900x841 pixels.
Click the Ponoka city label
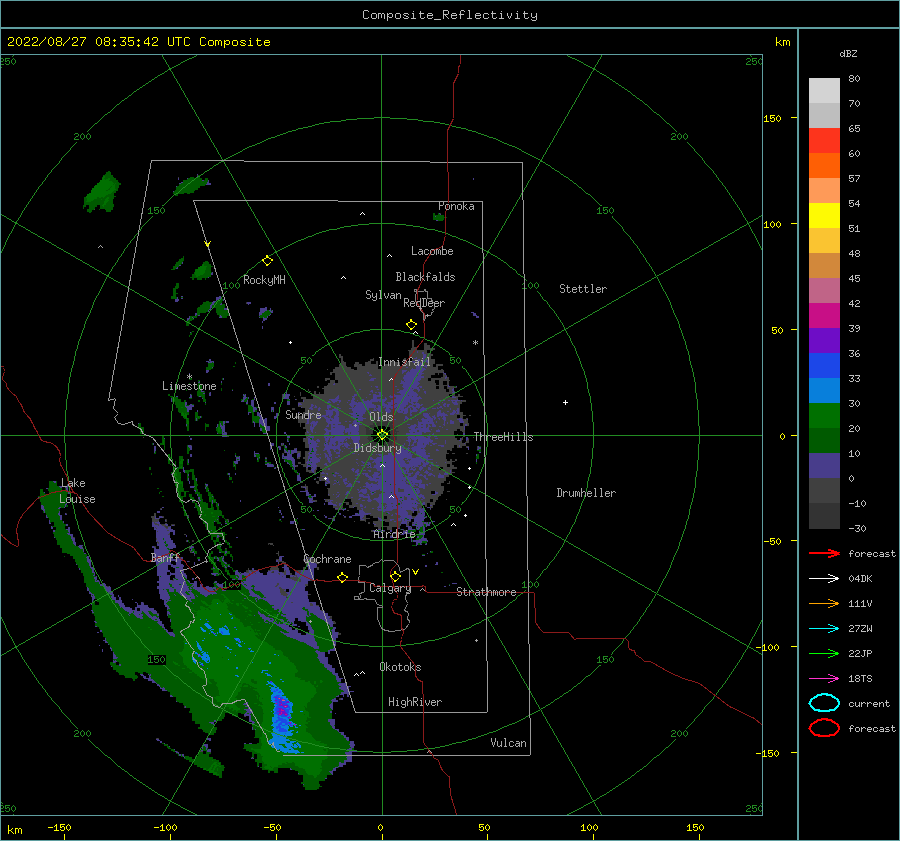coord(456,206)
